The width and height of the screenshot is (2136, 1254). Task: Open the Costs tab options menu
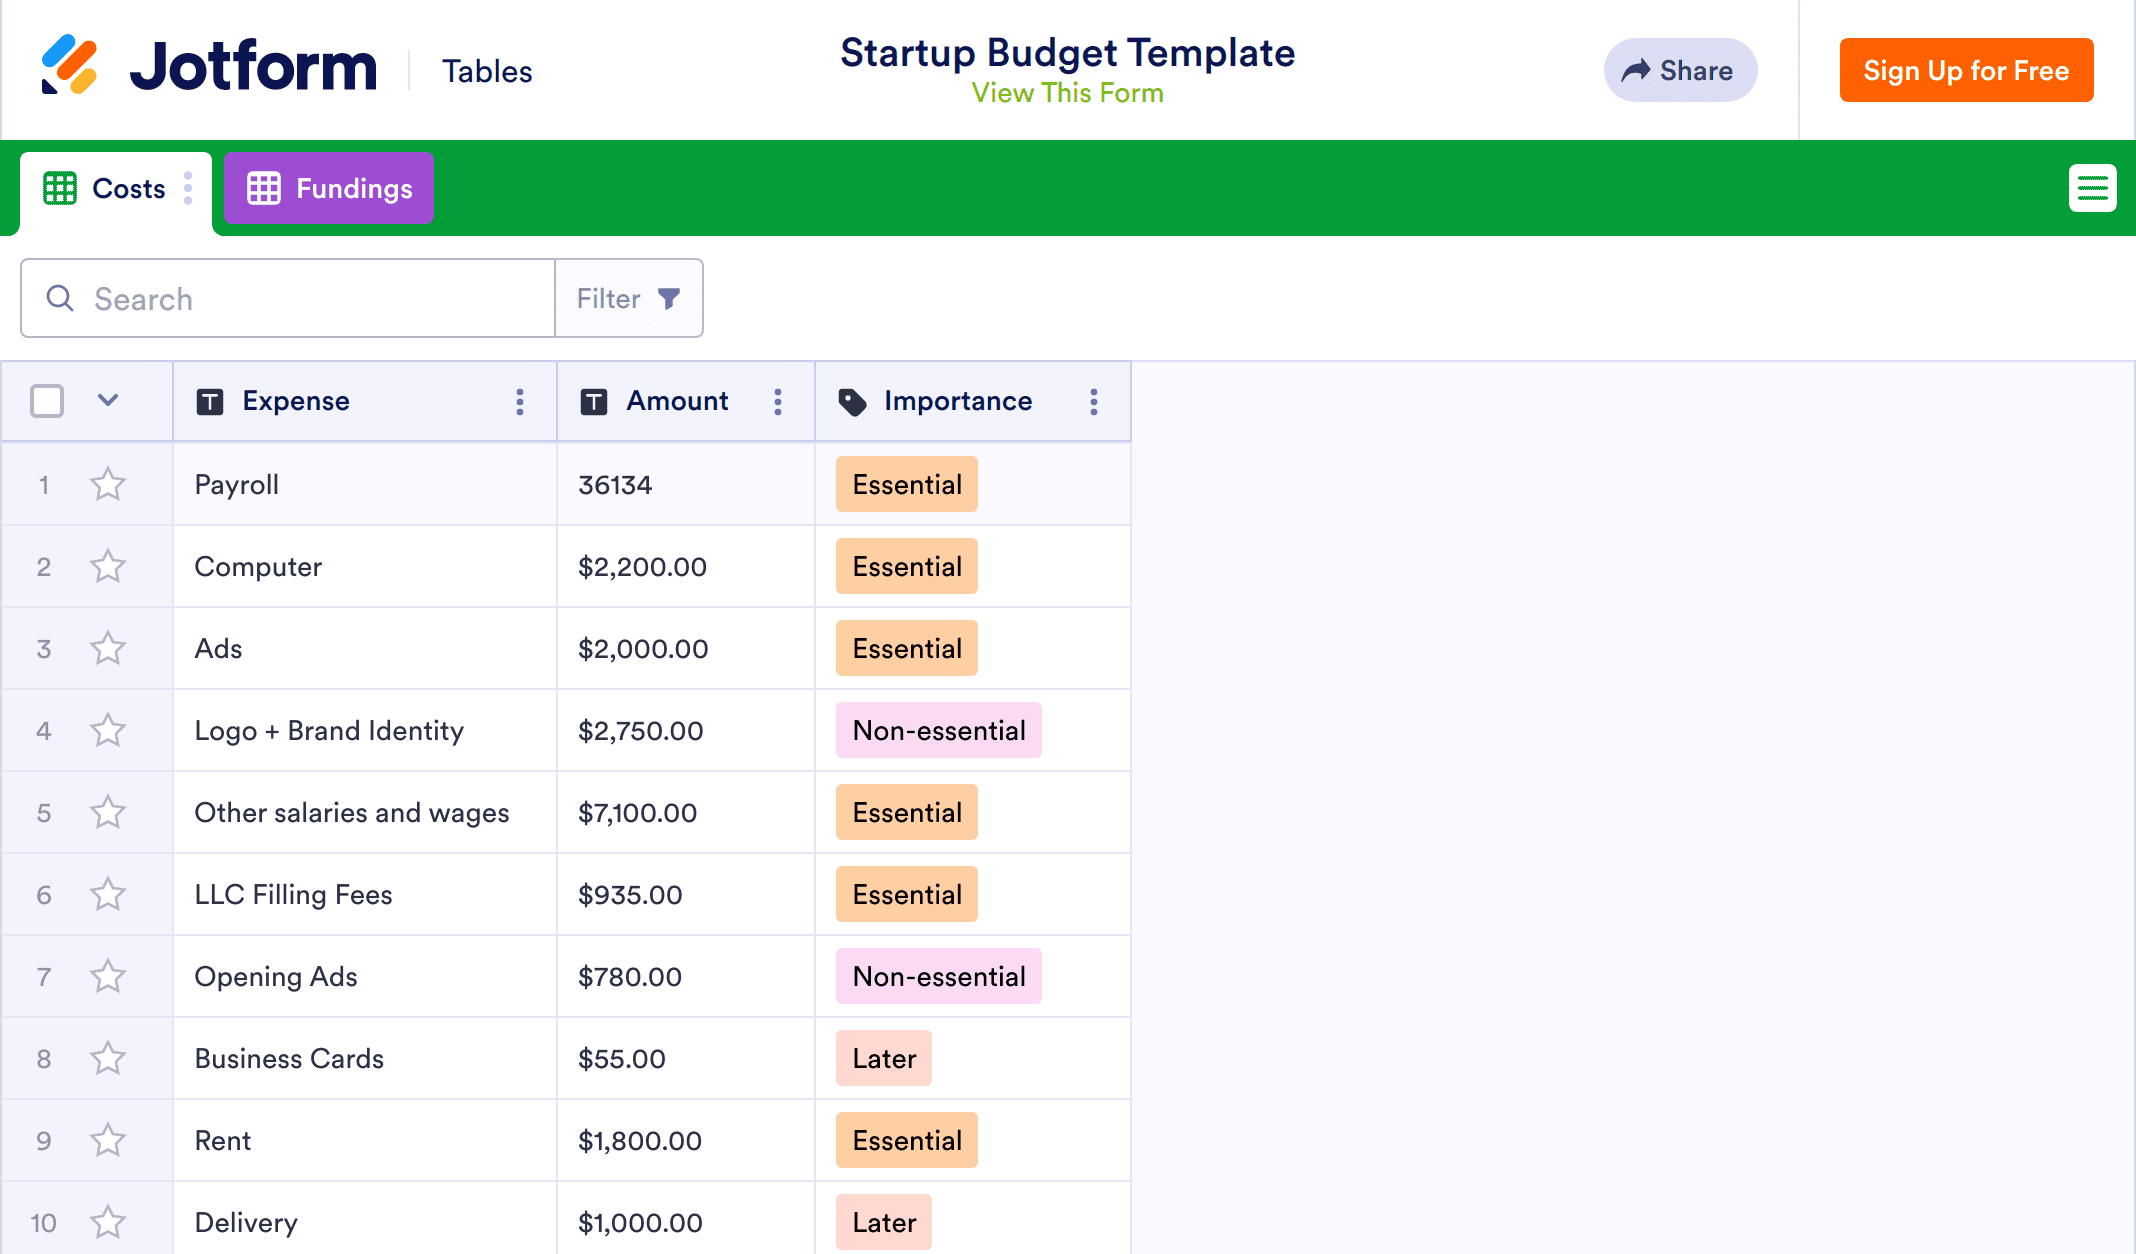pos(188,188)
